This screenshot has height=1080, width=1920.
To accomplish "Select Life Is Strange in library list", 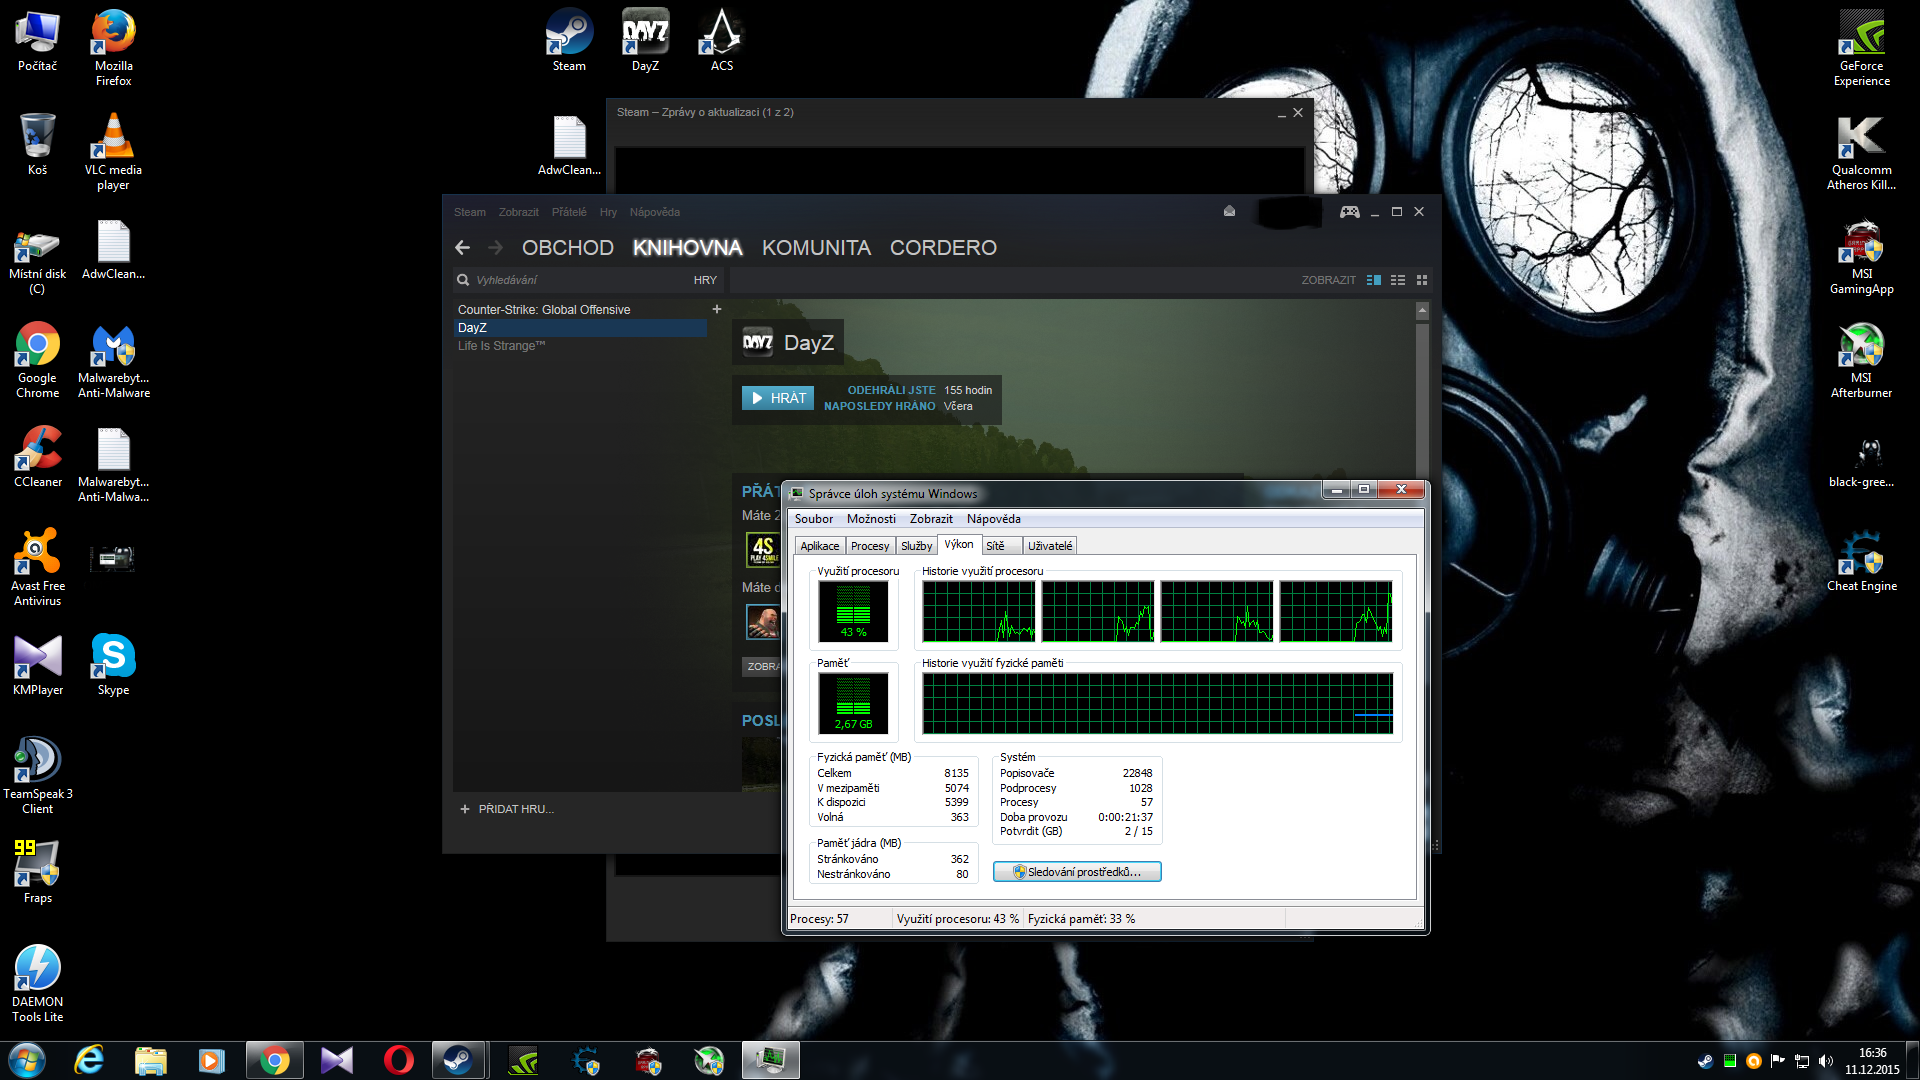I will 501,346.
